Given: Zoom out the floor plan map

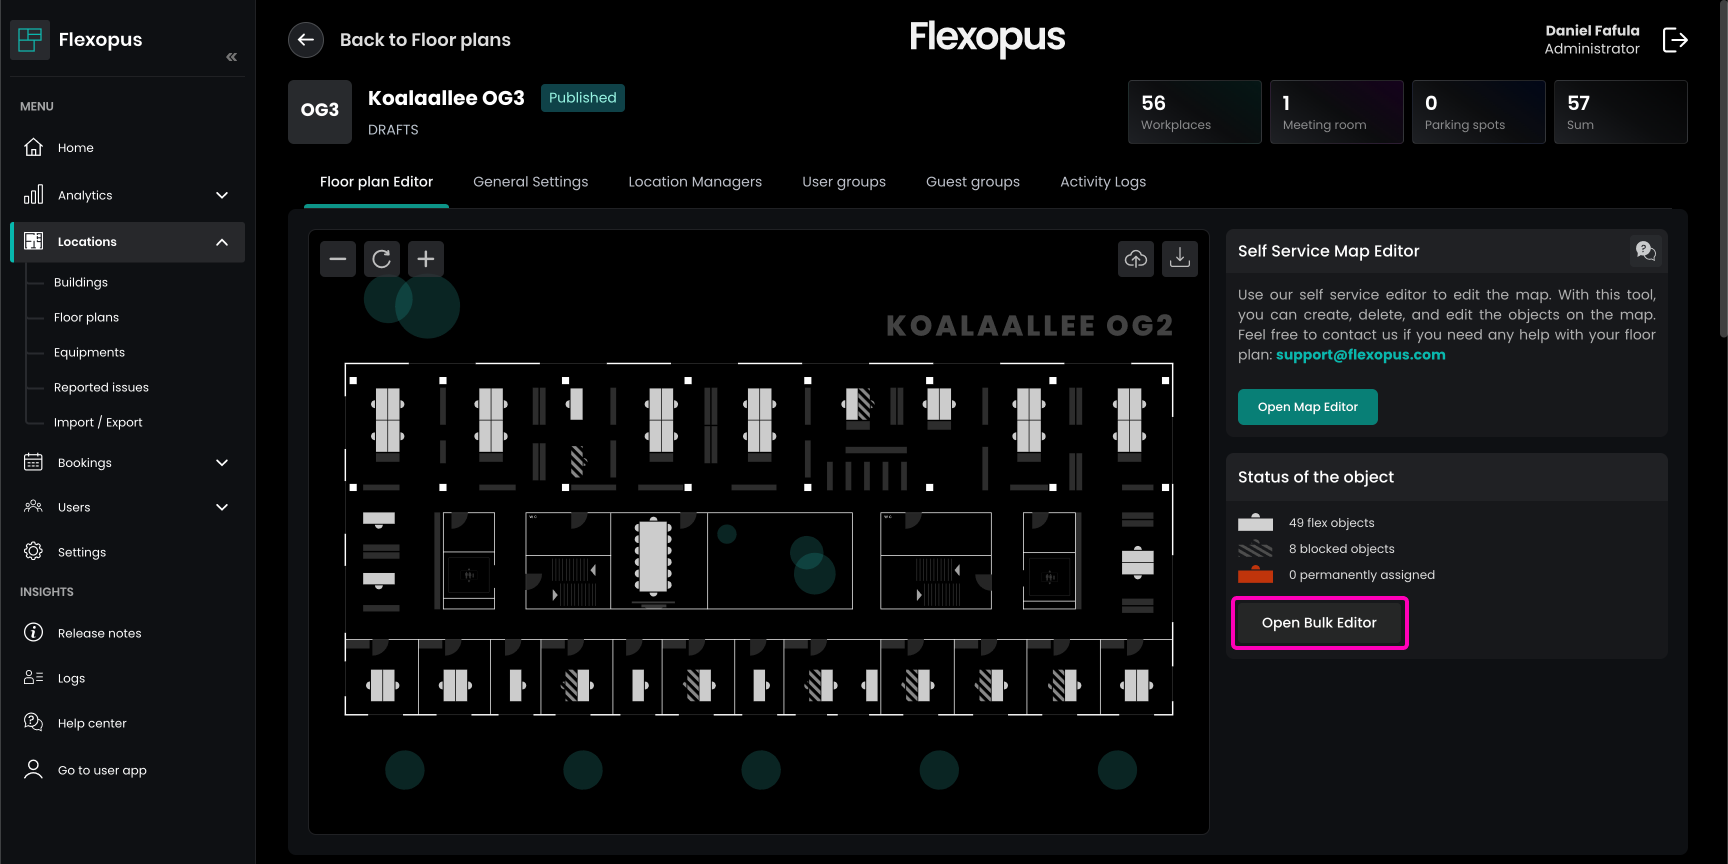Looking at the screenshot, I should point(338,259).
